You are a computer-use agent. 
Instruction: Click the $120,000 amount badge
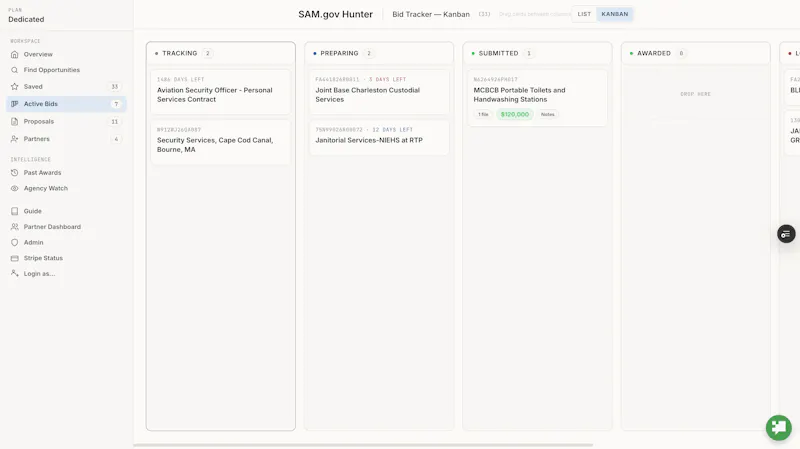[x=515, y=114]
